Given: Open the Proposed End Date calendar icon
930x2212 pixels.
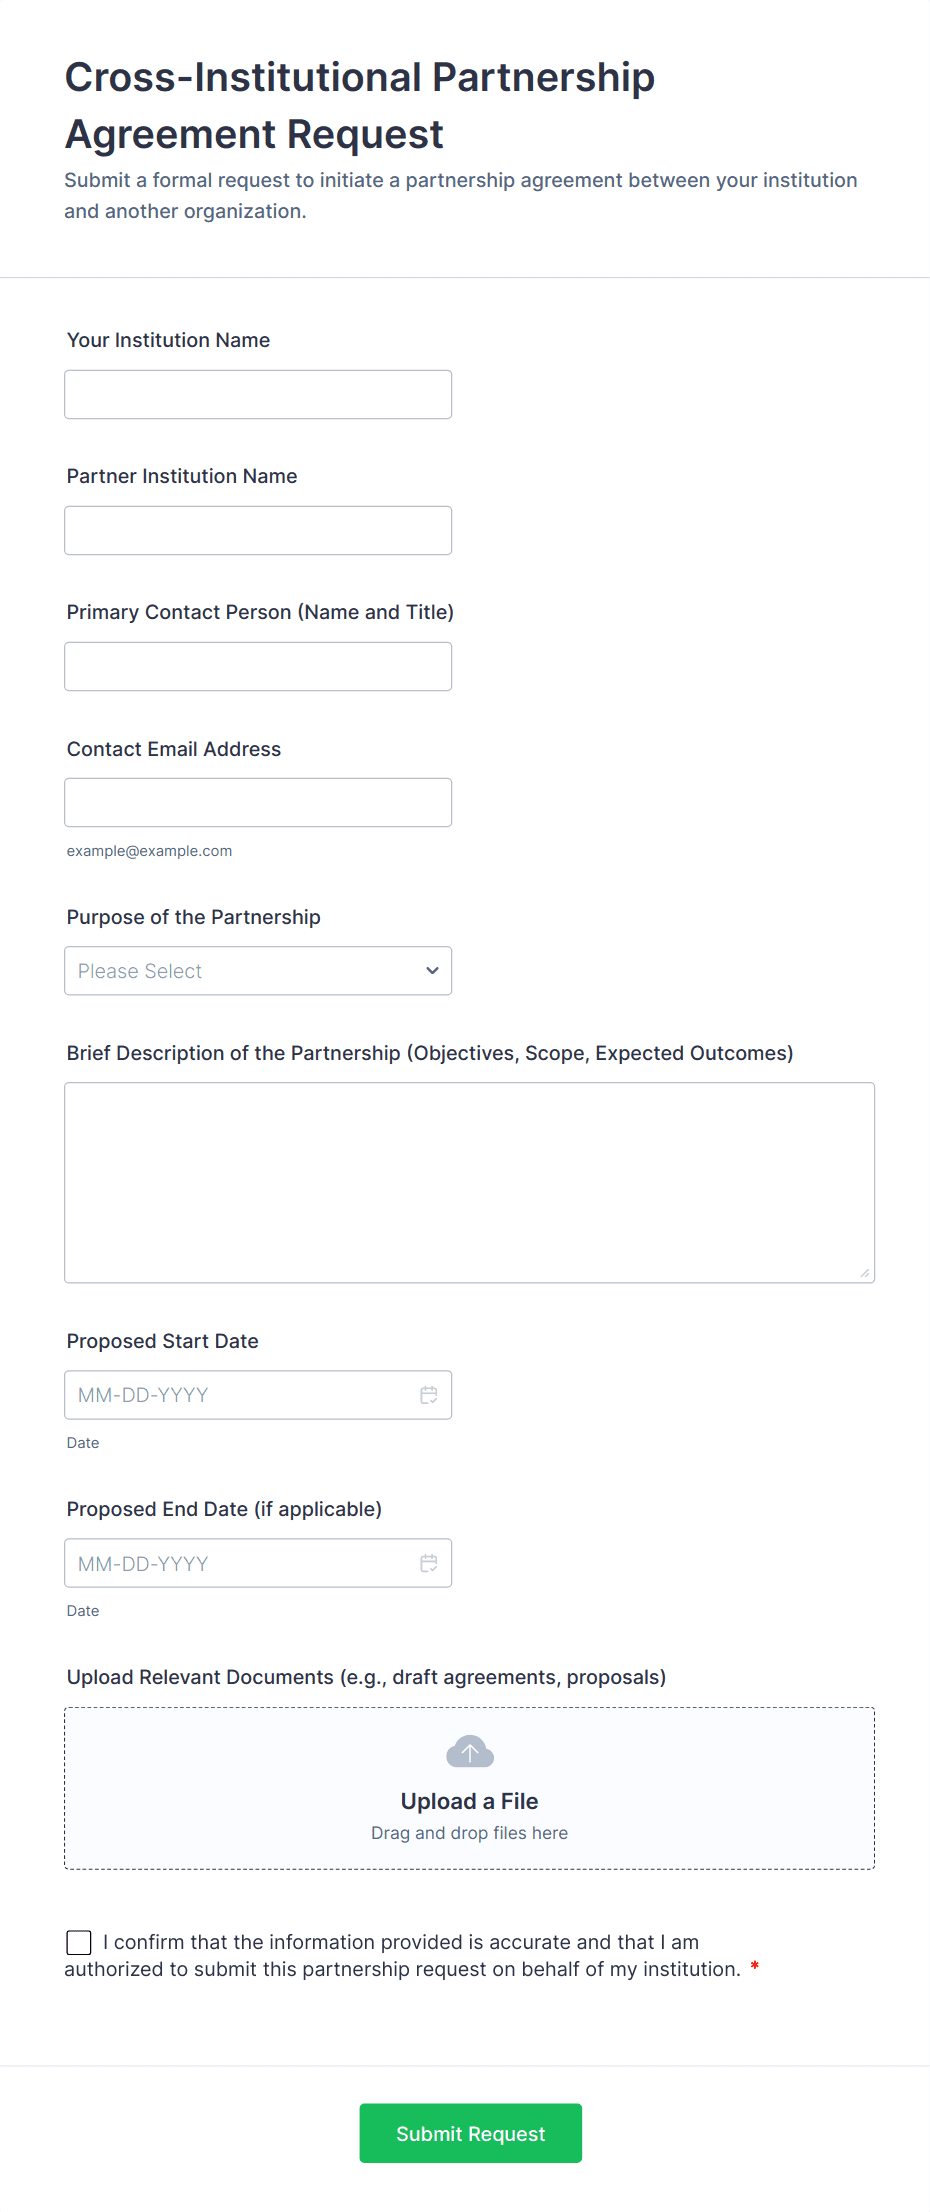Looking at the screenshot, I should [429, 1562].
